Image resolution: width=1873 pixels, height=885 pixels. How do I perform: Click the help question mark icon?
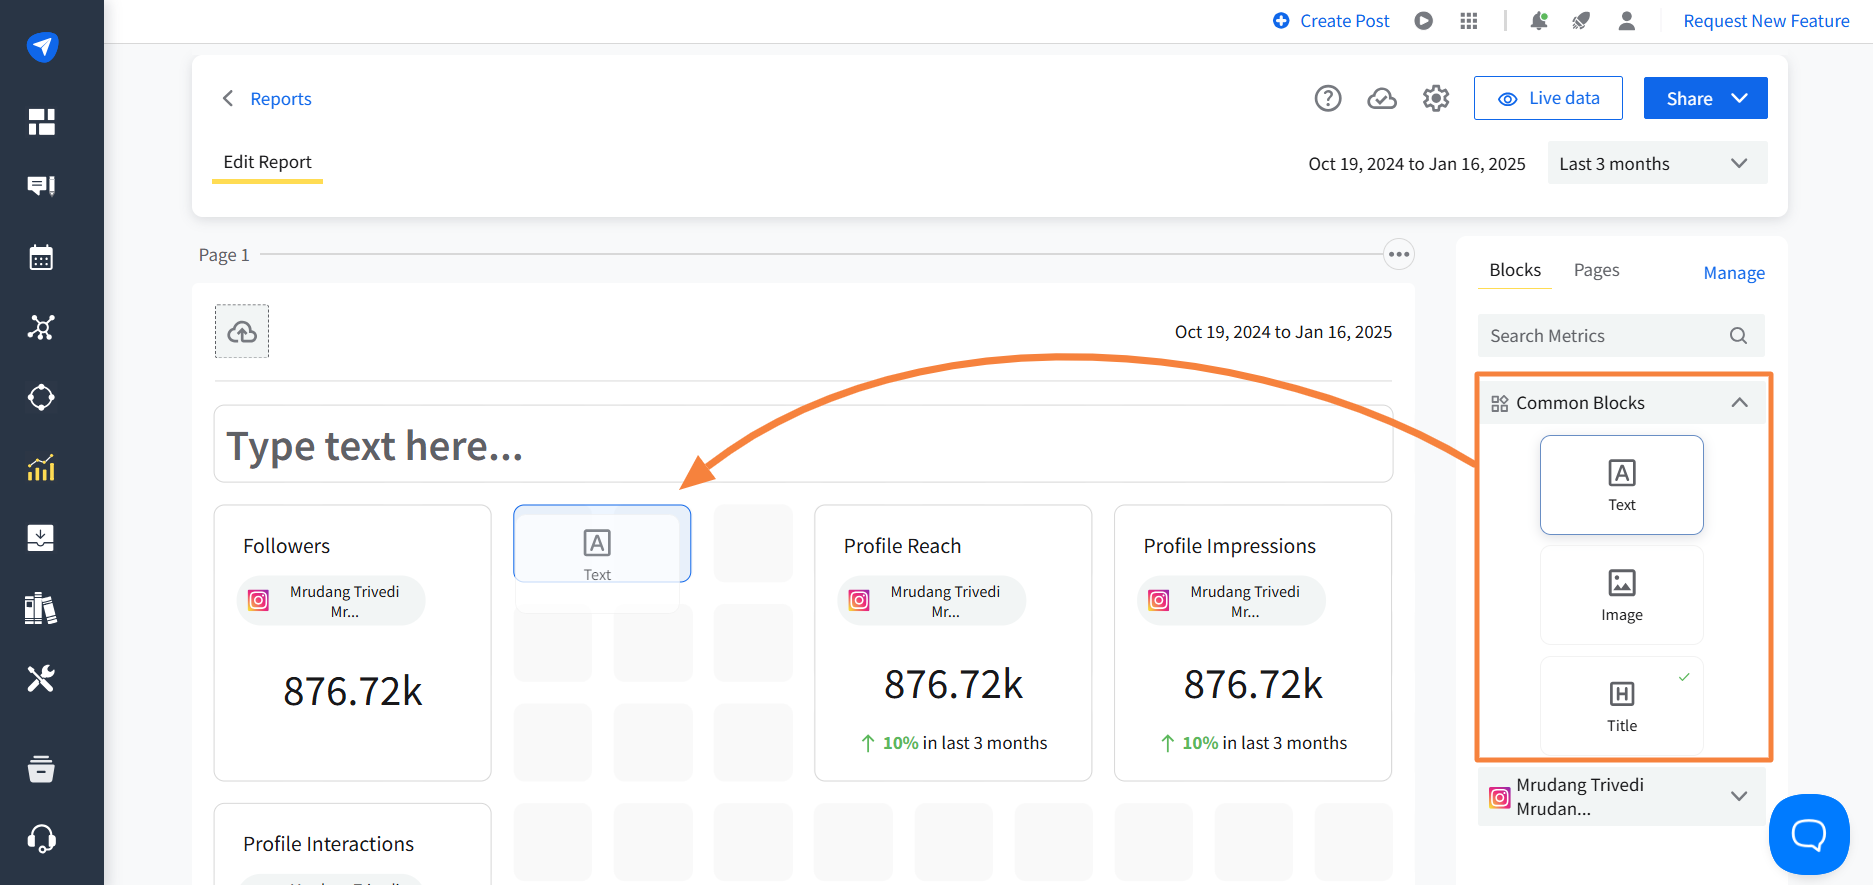1327,98
